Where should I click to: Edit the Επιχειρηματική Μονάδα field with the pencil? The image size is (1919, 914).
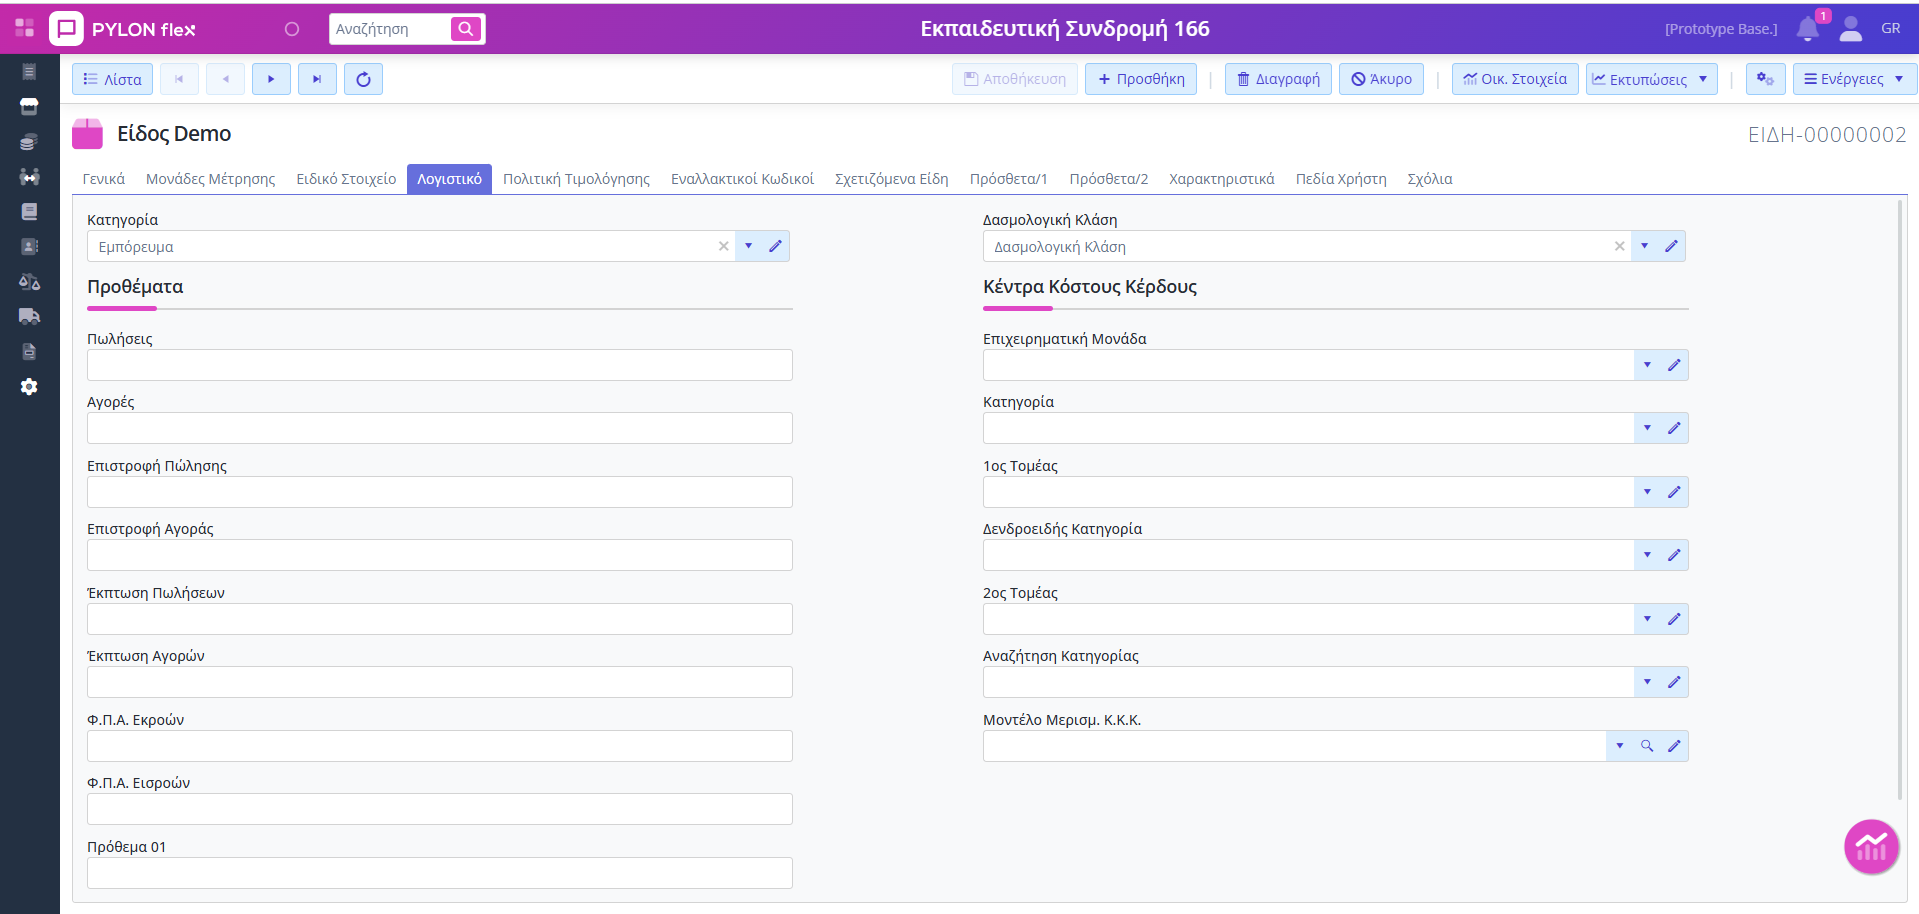1674,365
